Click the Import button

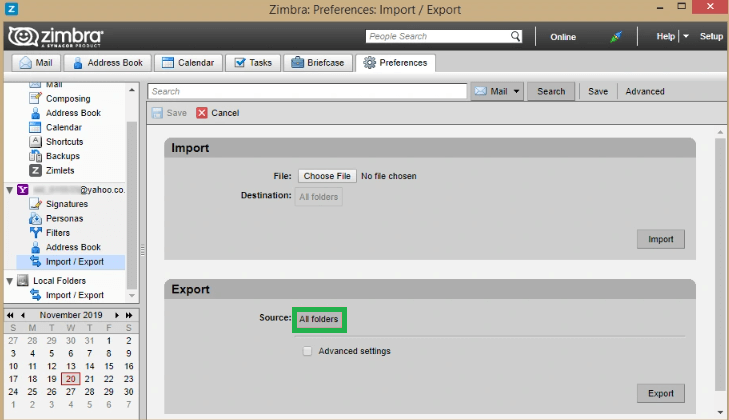661,239
